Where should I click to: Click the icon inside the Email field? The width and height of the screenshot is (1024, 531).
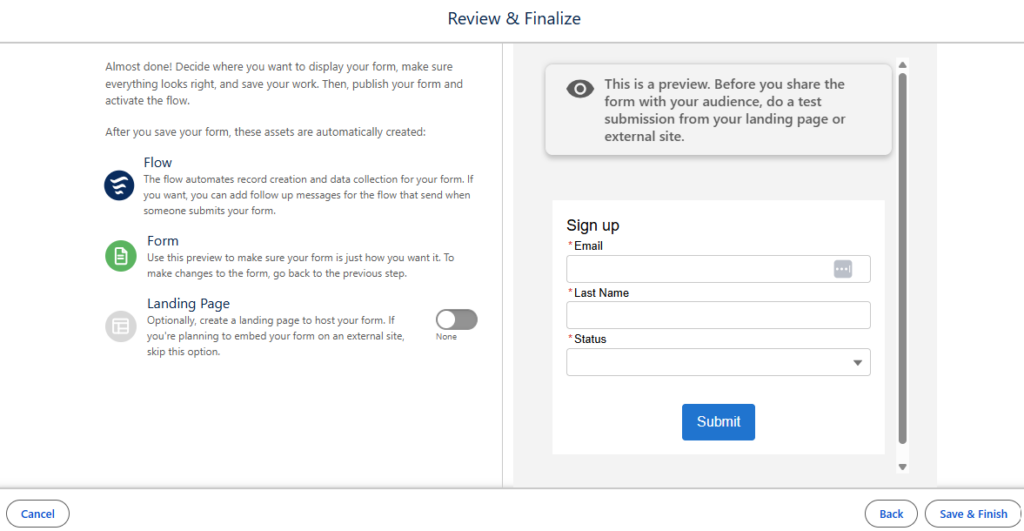click(x=842, y=269)
